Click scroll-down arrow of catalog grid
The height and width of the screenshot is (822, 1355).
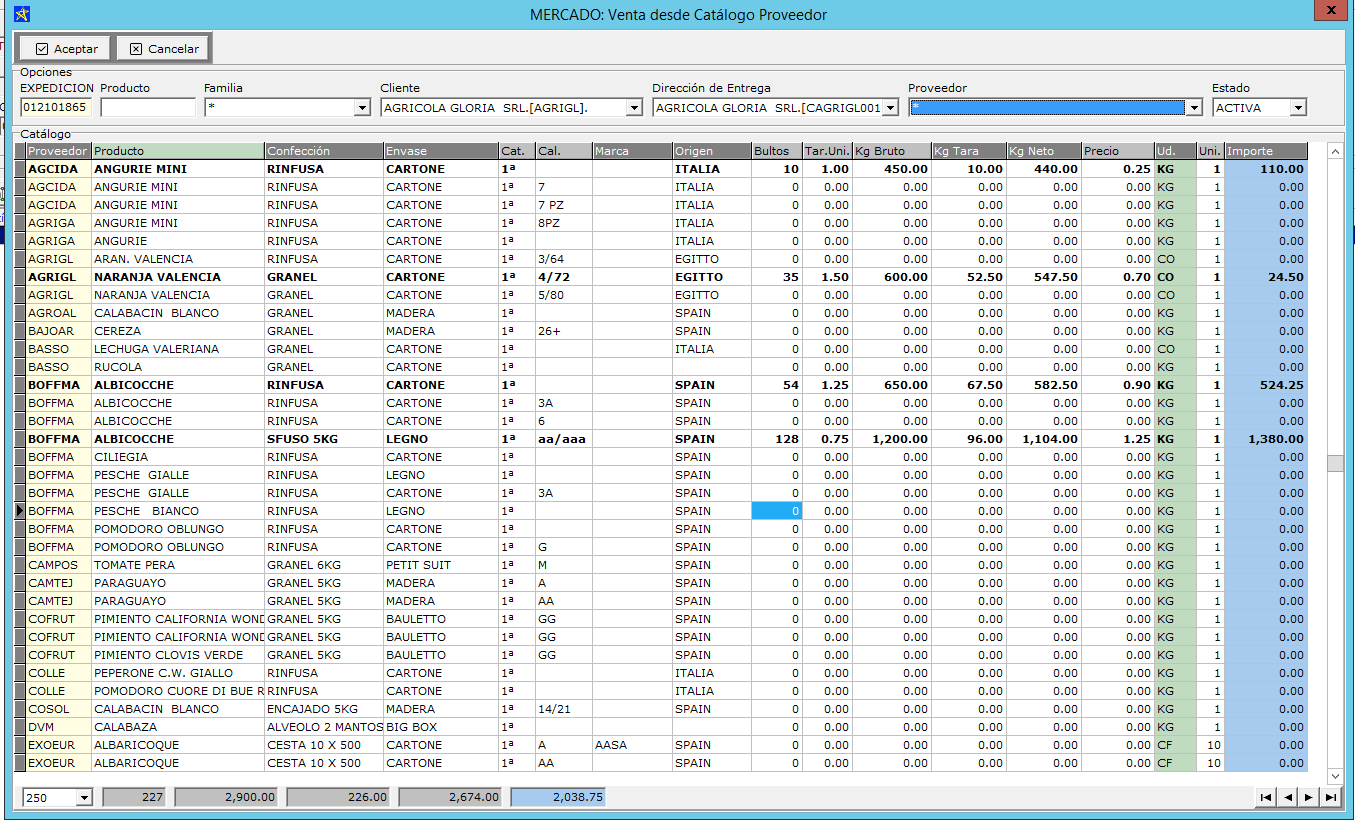click(x=1334, y=776)
